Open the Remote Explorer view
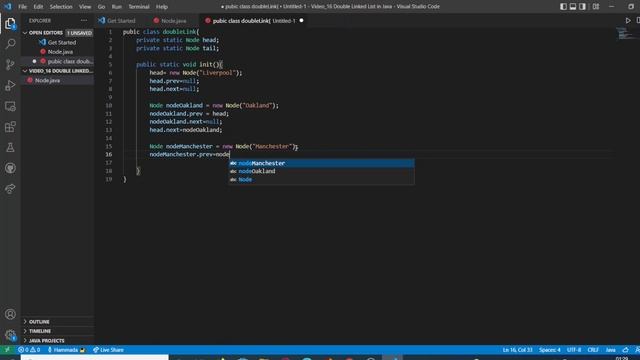The height and width of the screenshot is (360, 640). click(x=10, y=106)
